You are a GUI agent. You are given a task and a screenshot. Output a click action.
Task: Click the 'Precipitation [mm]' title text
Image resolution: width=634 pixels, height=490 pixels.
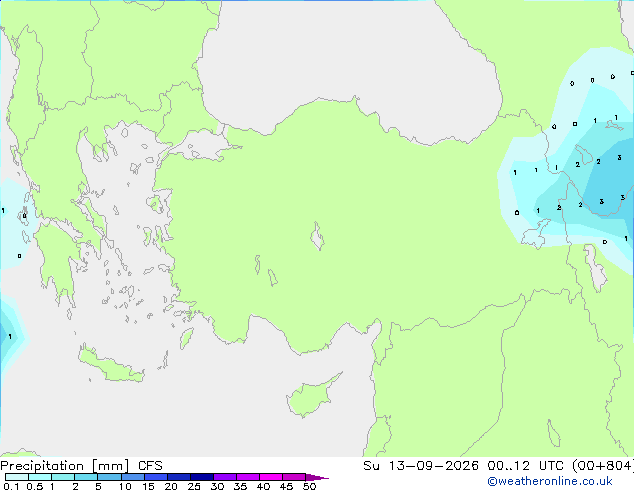[x=65, y=466]
